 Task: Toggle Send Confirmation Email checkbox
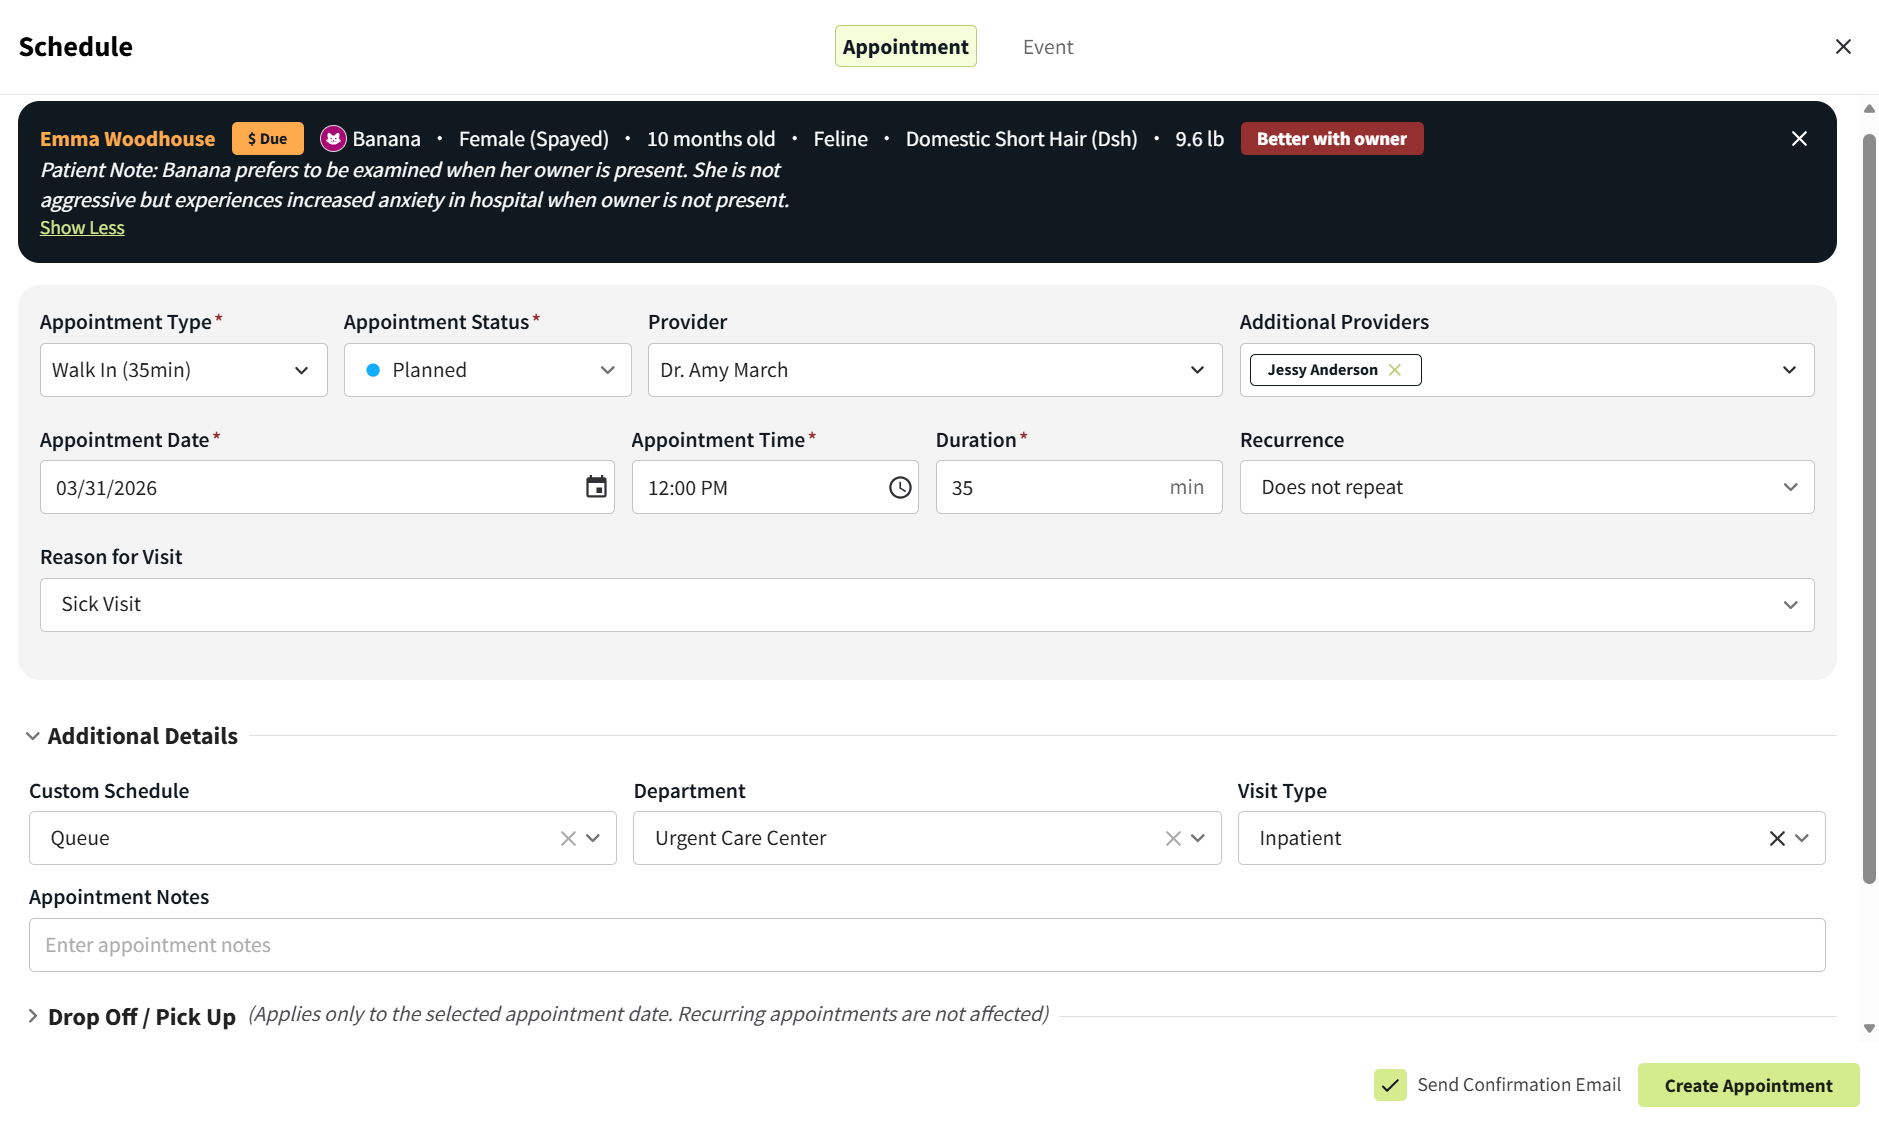click(x=1390, y=1085)
